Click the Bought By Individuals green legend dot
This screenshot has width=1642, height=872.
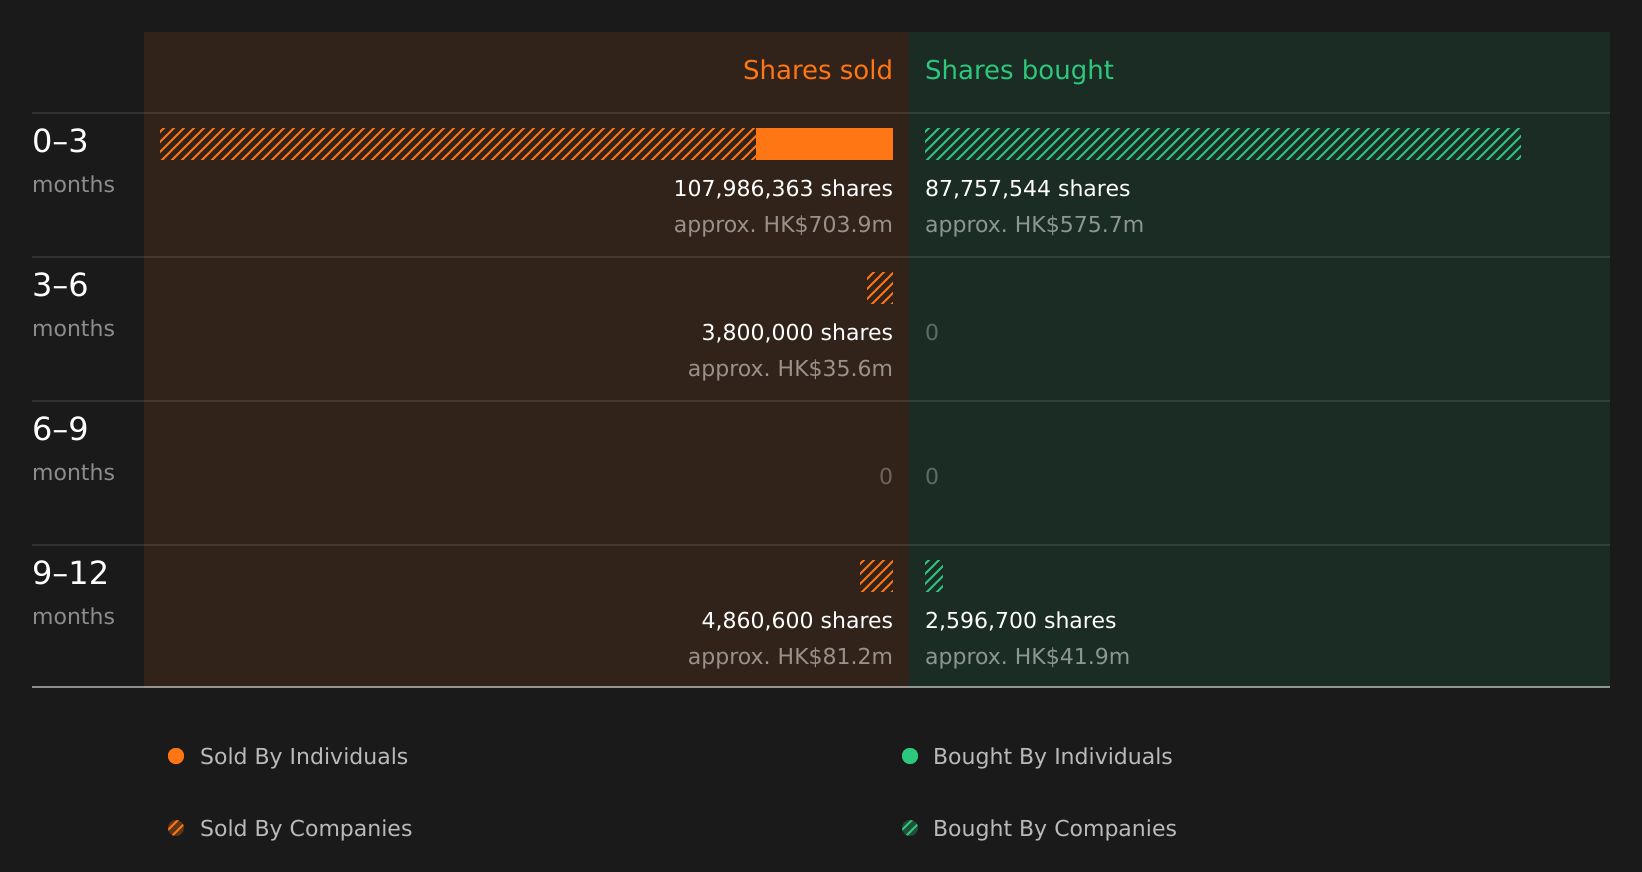[x=910, y=756]
